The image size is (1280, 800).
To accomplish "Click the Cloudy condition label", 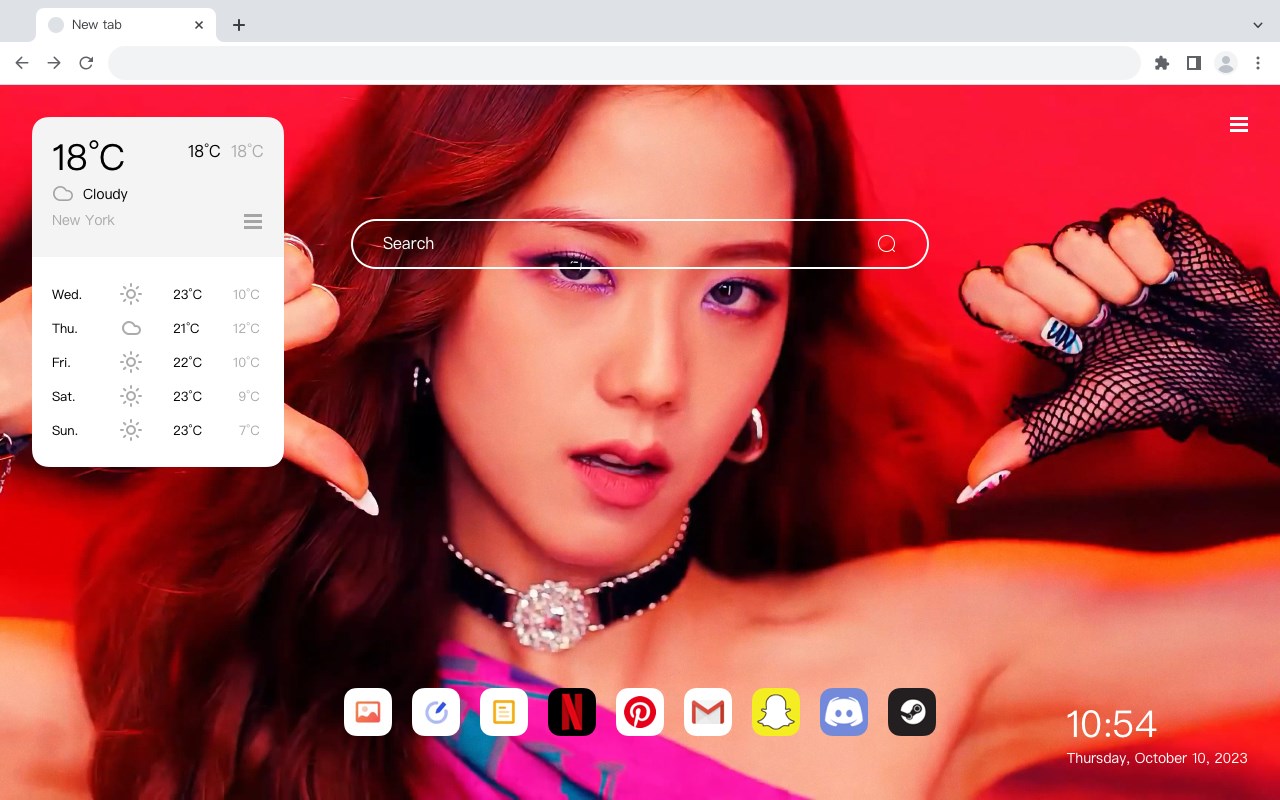I will click(105, 194).
